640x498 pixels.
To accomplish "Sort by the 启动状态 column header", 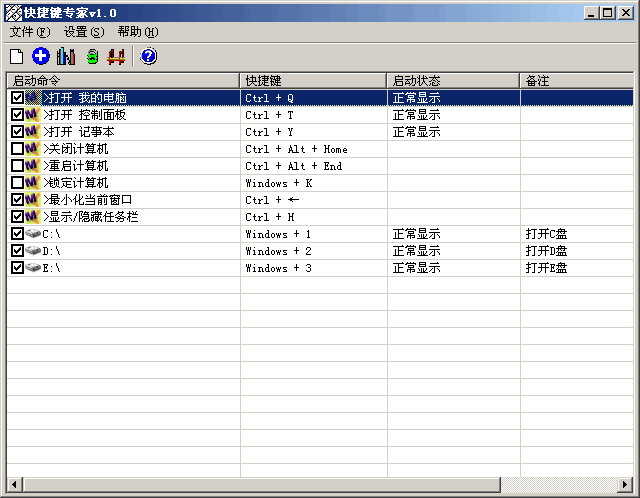I will click(x=453, y=81).
